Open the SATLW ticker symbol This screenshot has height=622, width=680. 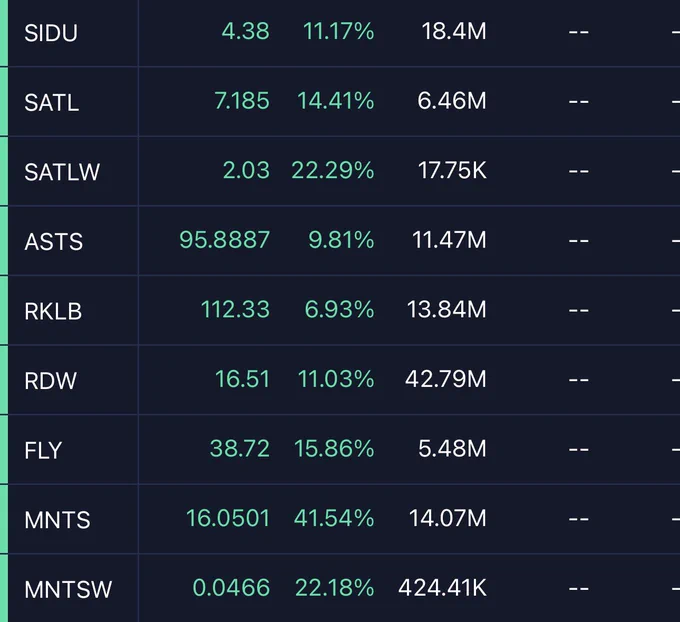(62, 172)
